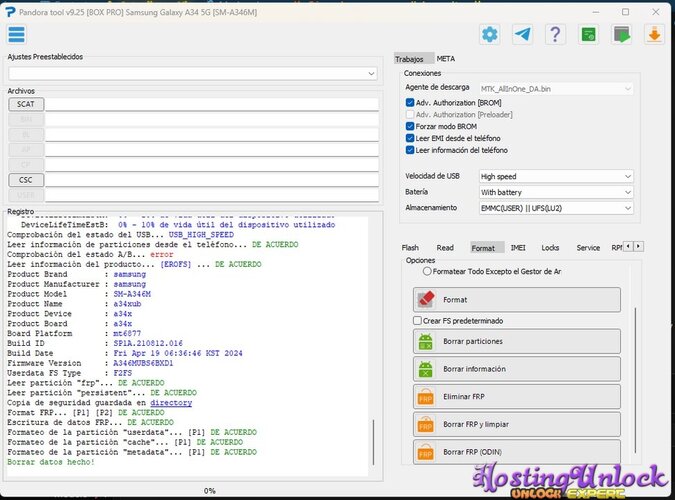Open the Flash tab

point(410,248)
